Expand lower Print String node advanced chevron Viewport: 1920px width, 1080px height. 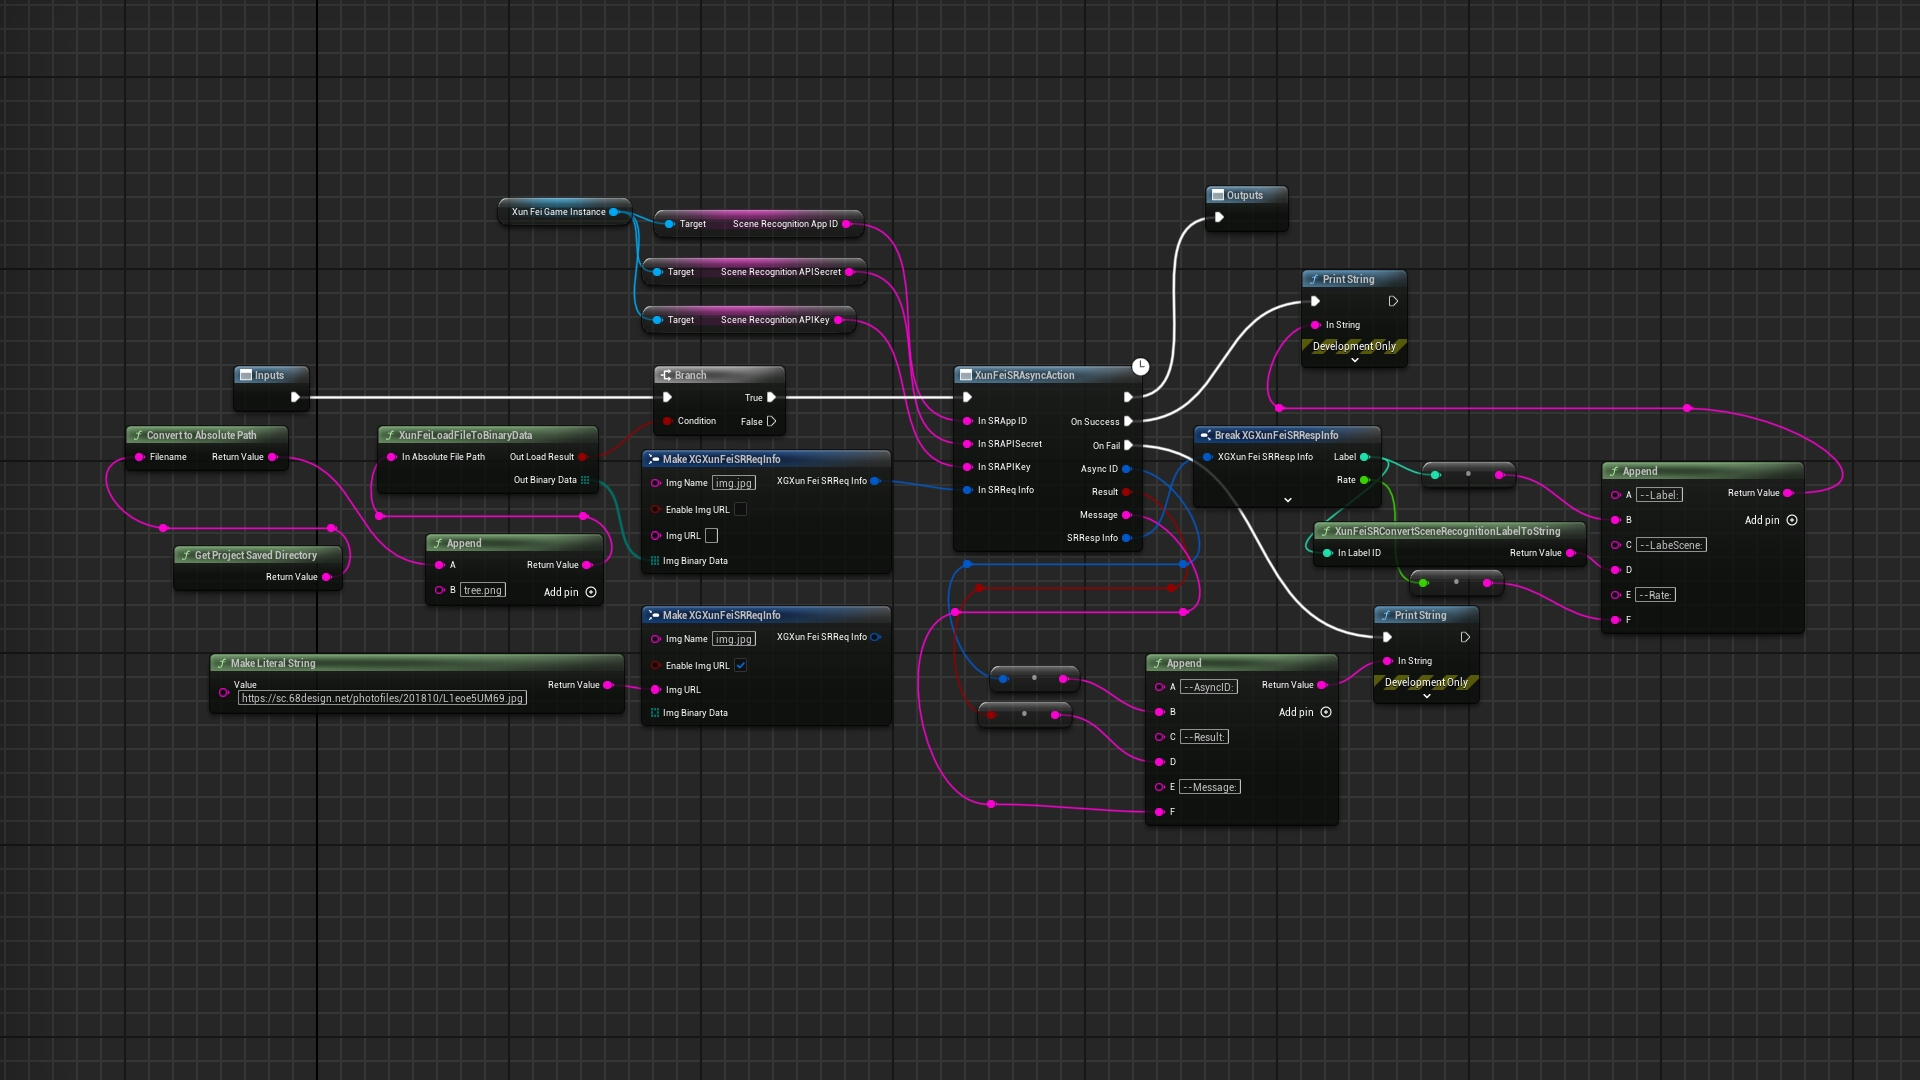(1426, 696)
